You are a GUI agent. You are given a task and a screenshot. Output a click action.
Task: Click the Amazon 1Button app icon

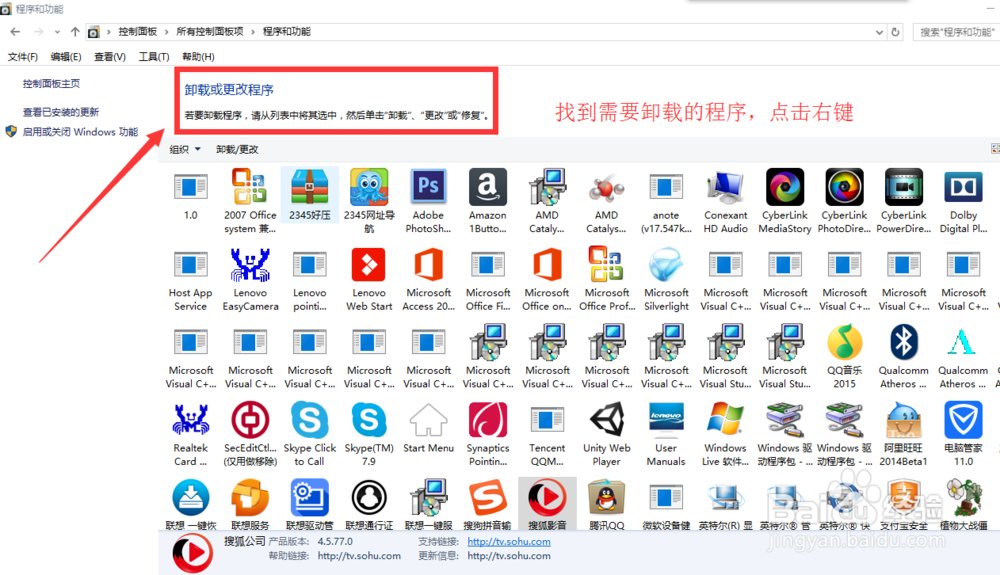click(487, 201)
